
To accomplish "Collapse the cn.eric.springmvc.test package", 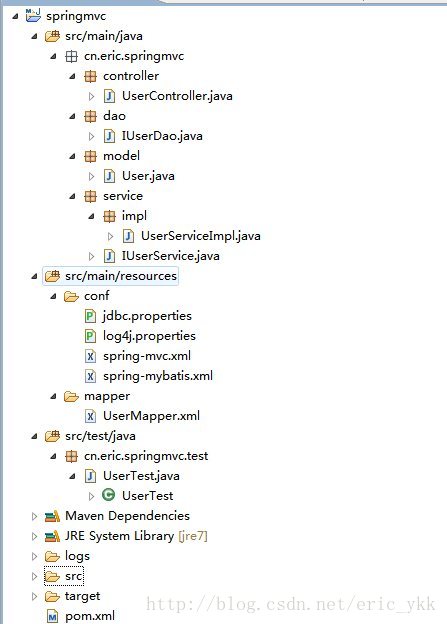I will tap(53, 456).
